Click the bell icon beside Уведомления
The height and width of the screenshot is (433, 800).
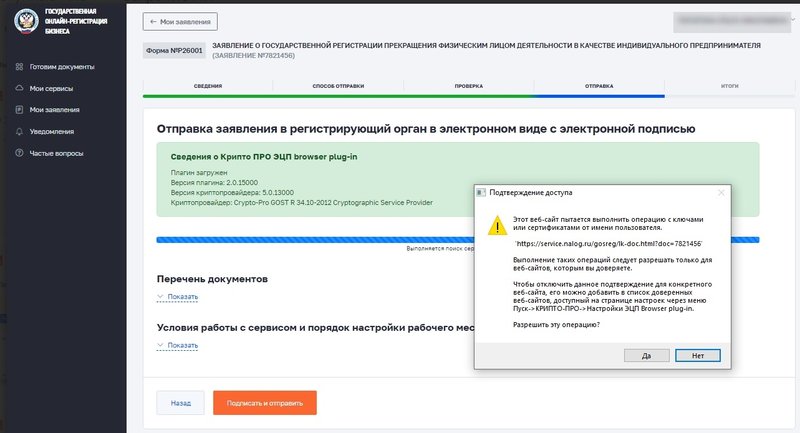[x=19, y=132]
